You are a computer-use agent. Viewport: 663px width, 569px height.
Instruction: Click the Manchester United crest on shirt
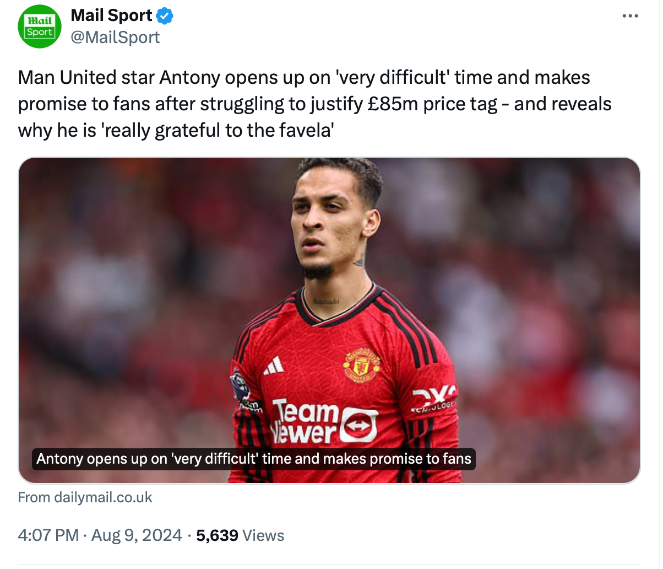(x=361, y=365)
